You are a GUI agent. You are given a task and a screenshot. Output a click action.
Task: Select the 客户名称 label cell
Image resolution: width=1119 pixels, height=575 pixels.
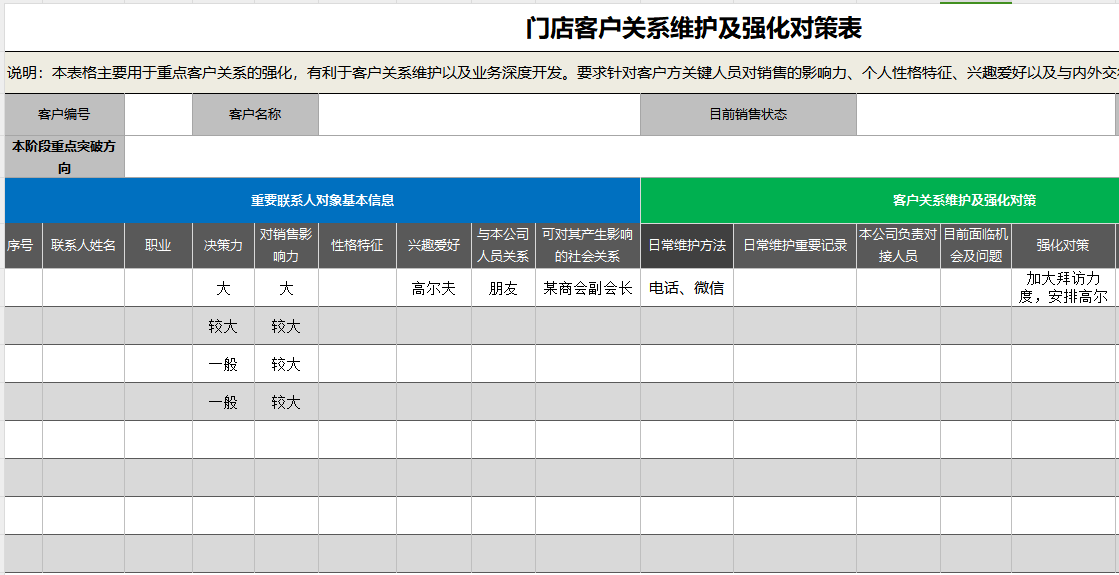click(x=255, y=114)
